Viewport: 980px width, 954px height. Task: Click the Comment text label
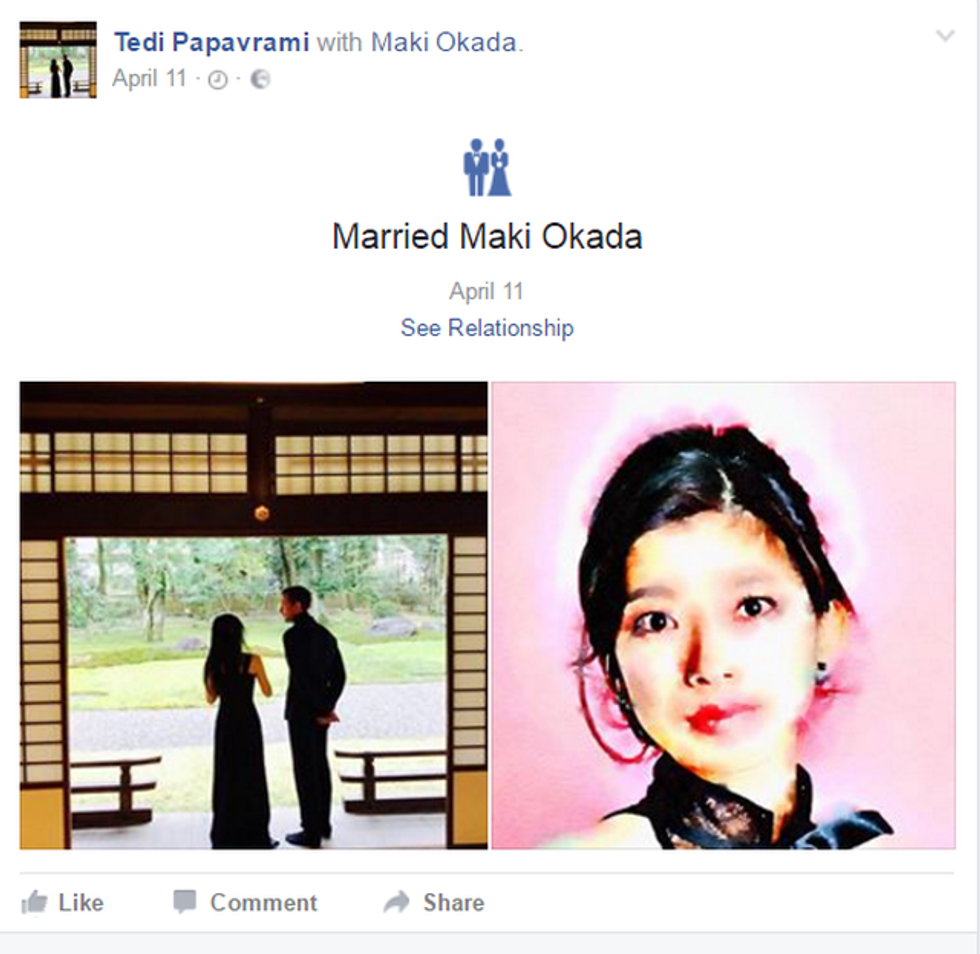coord(264,903)
